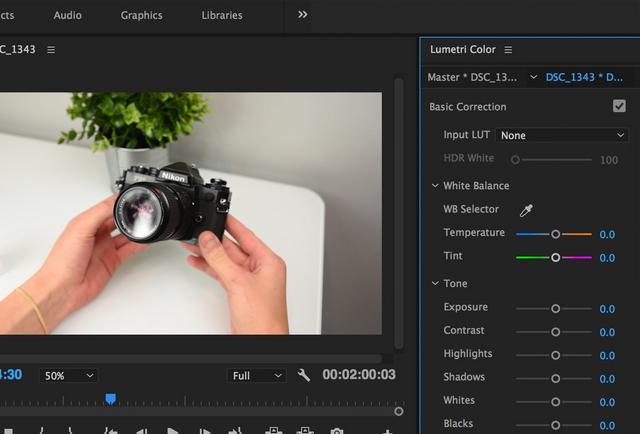Select the blue DSC_1343 * D... sequence clip tab
640x434 pixels.
584,77
